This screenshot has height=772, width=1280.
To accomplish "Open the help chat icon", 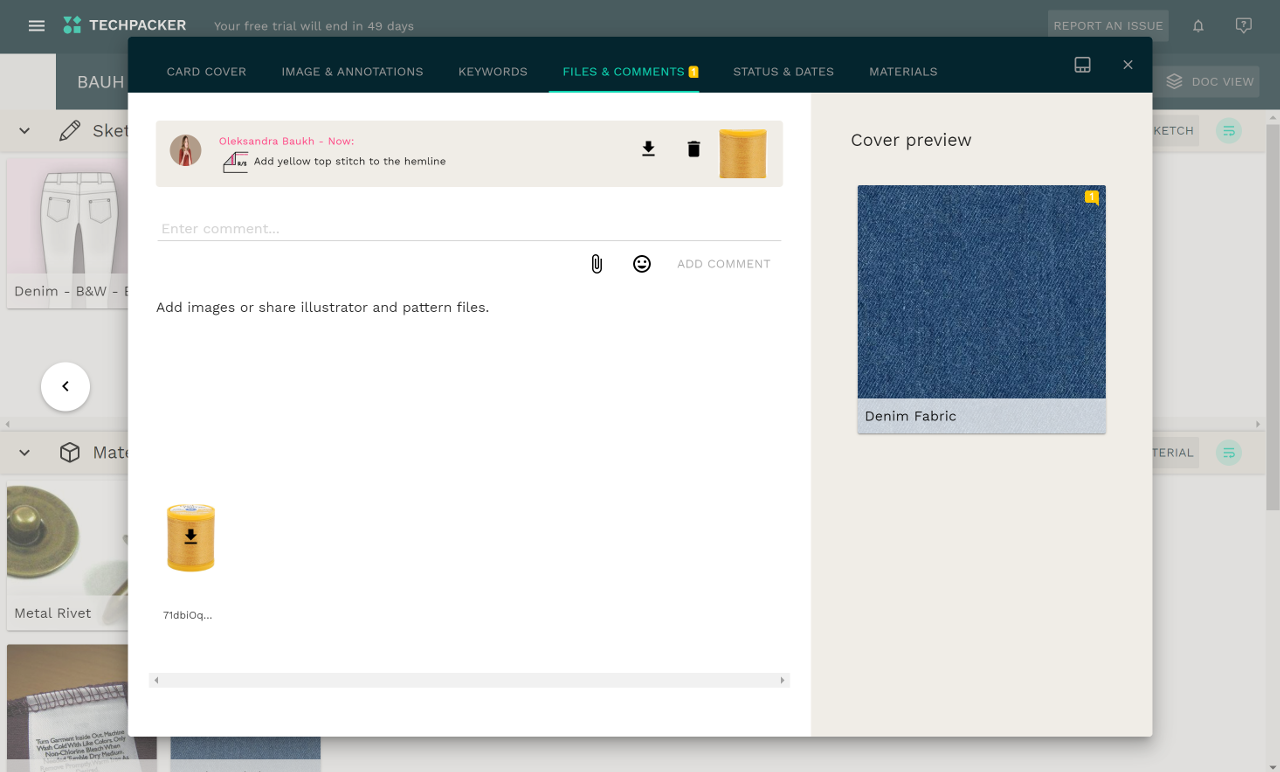I will [x=1243, y=26].
